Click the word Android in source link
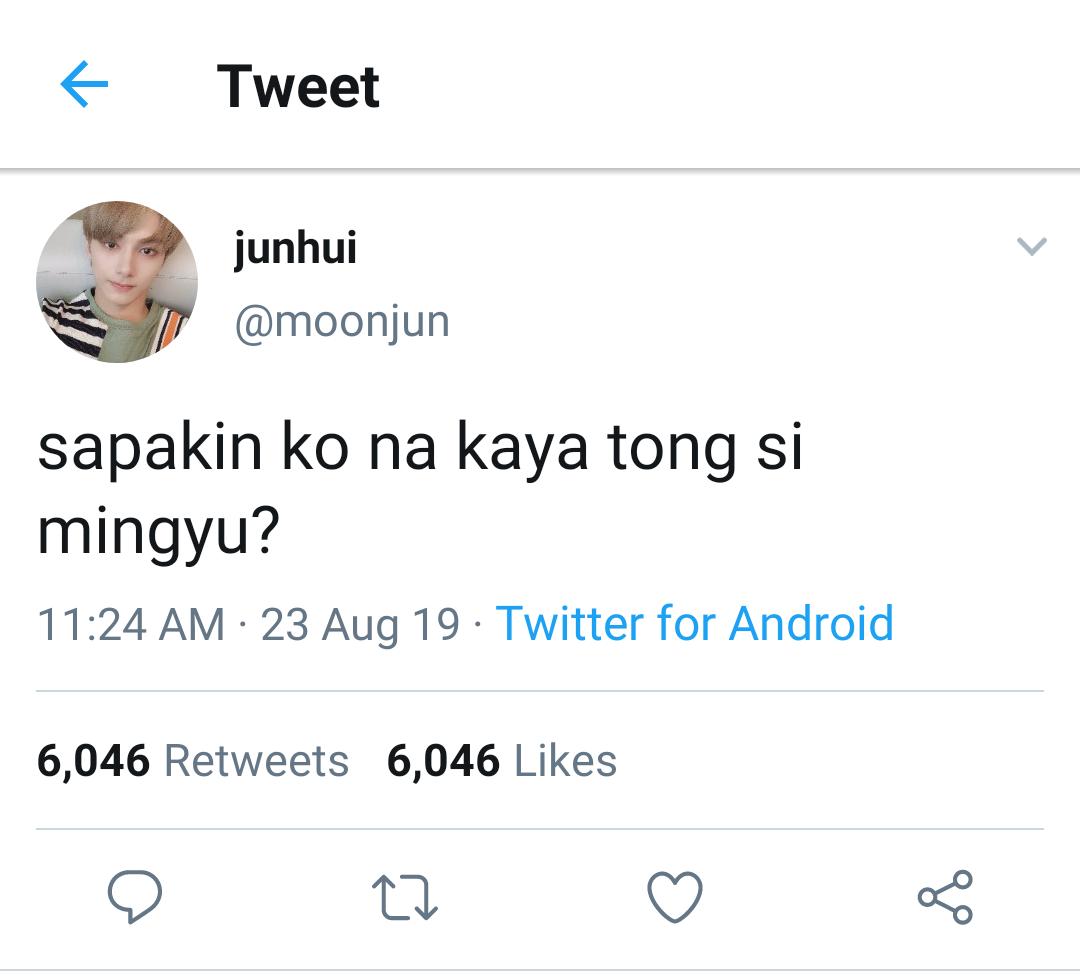This screenshot has height=977, width=1080. [811, 623]
